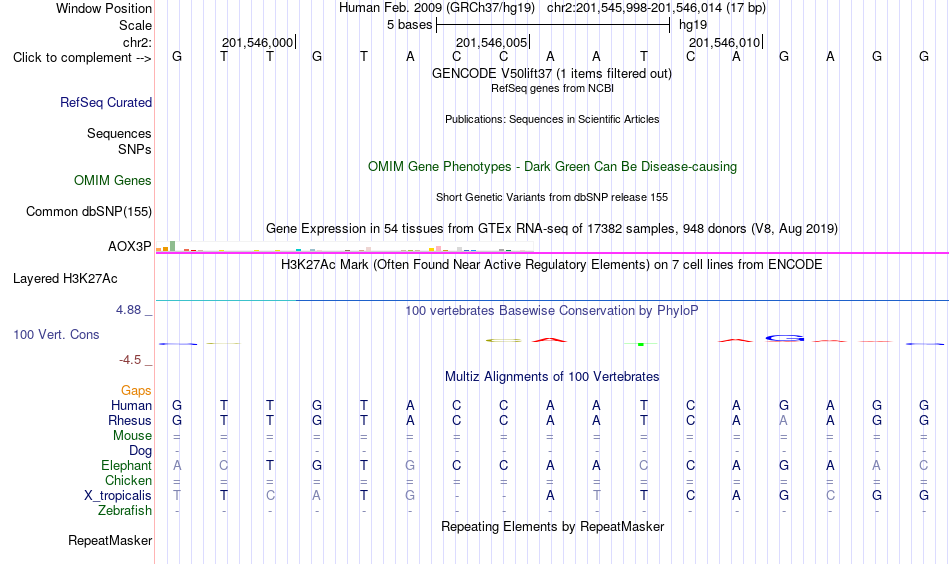Click the AOX3P GTEx expression bar chart
The image size is (950, 564).
coord(344,247)
